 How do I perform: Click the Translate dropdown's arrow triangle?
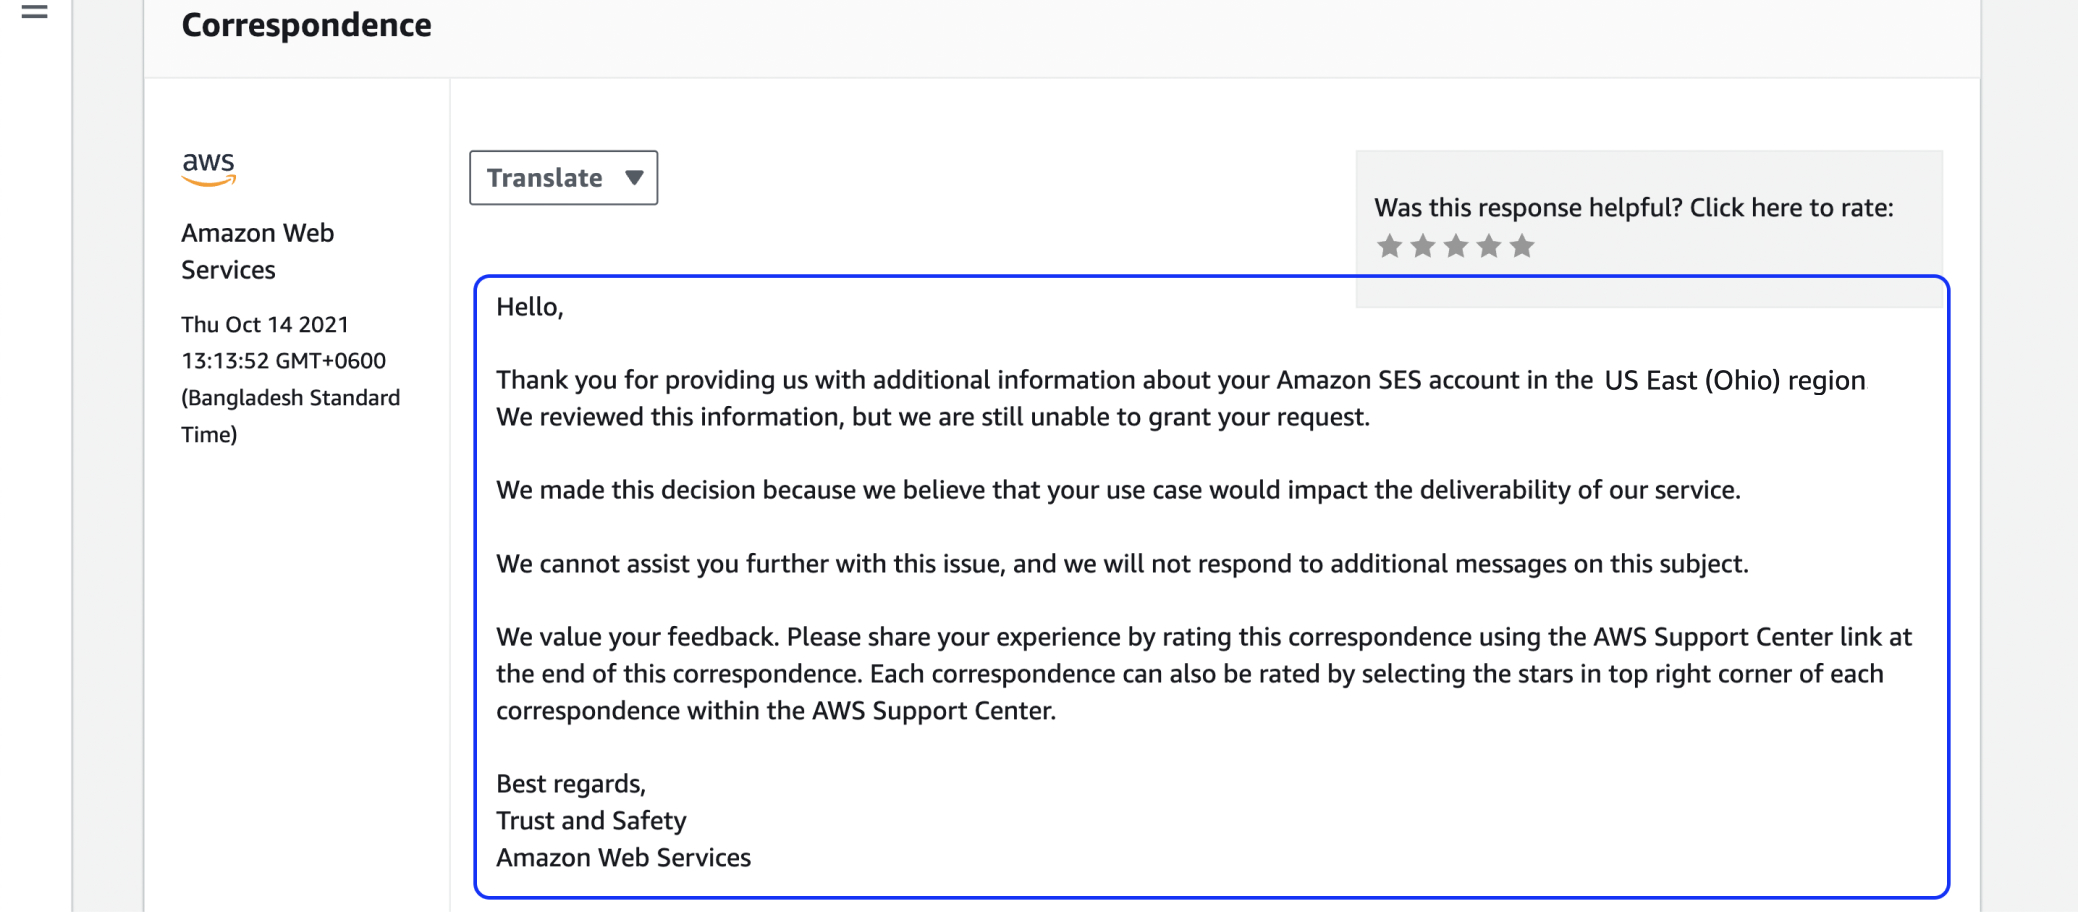[634, 178]
